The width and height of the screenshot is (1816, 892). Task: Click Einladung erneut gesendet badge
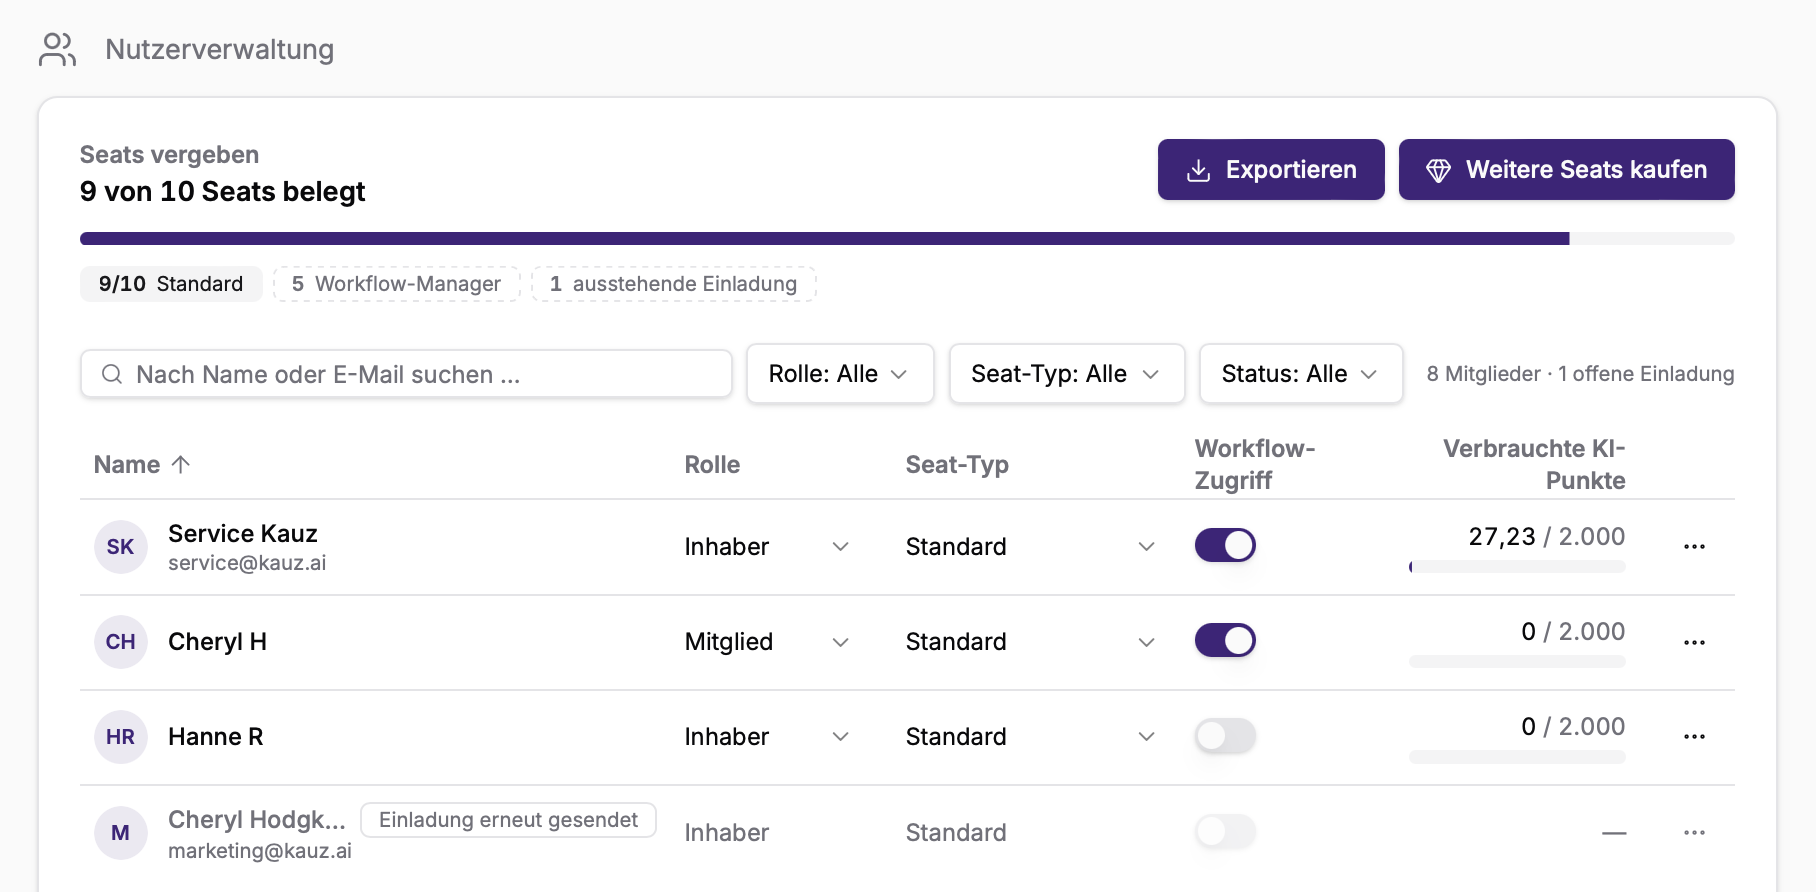(508, 820)
